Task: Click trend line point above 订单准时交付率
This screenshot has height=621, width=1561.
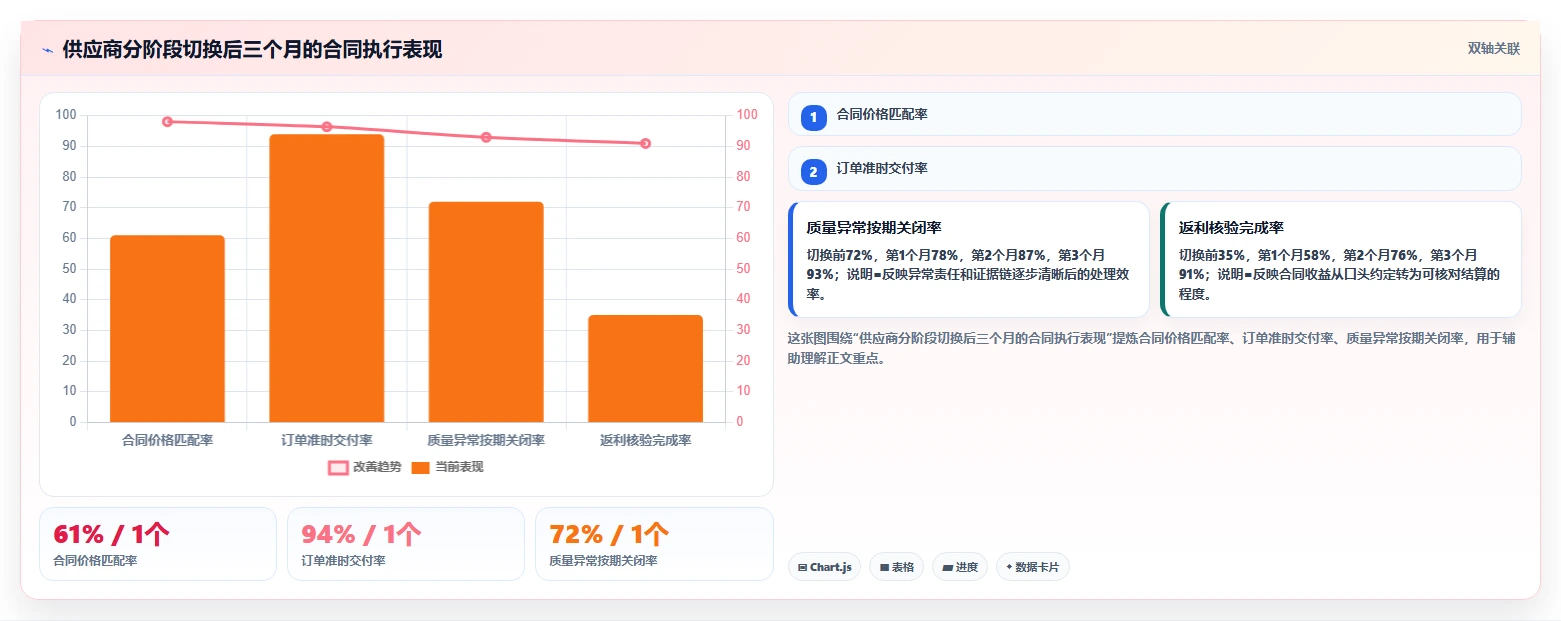Action: click(327, 127)
